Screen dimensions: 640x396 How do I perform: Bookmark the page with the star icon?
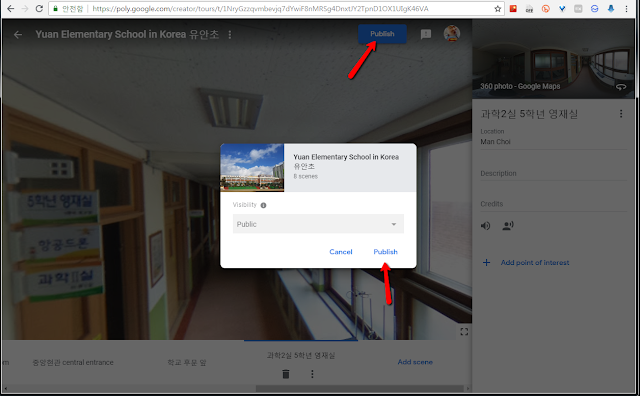(498, 9)
